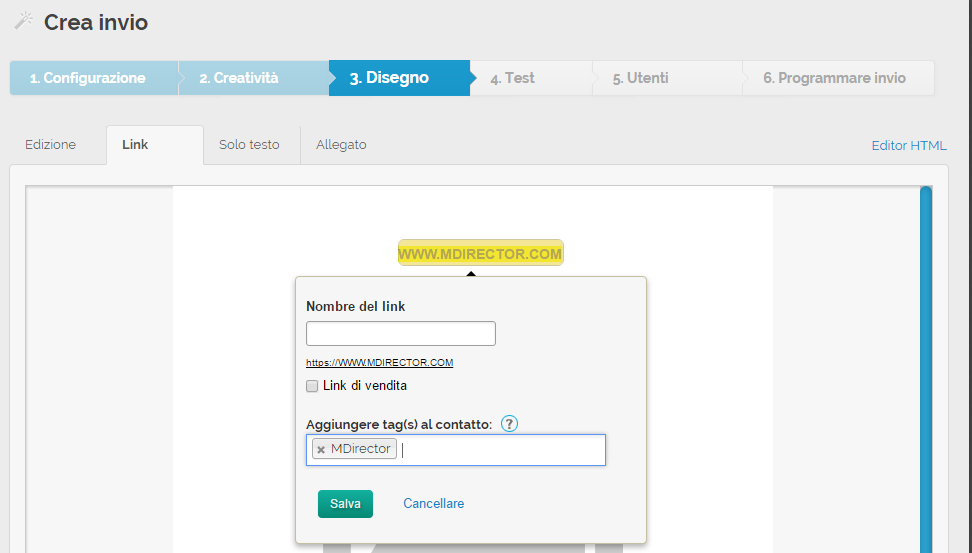Image resolution: width=972 pixels, height=553 pixels.
Task: Open step 5. Utenti
Action: click(641, 78)
